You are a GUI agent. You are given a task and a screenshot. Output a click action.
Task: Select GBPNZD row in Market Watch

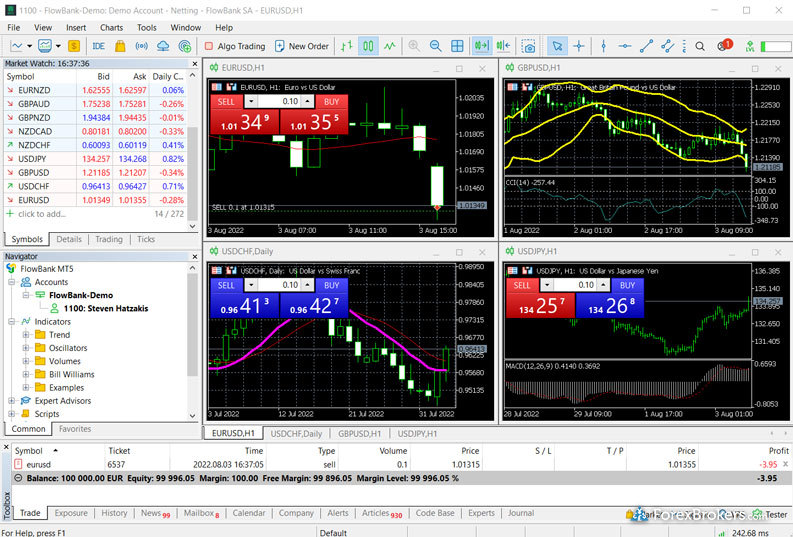point(95,117)
